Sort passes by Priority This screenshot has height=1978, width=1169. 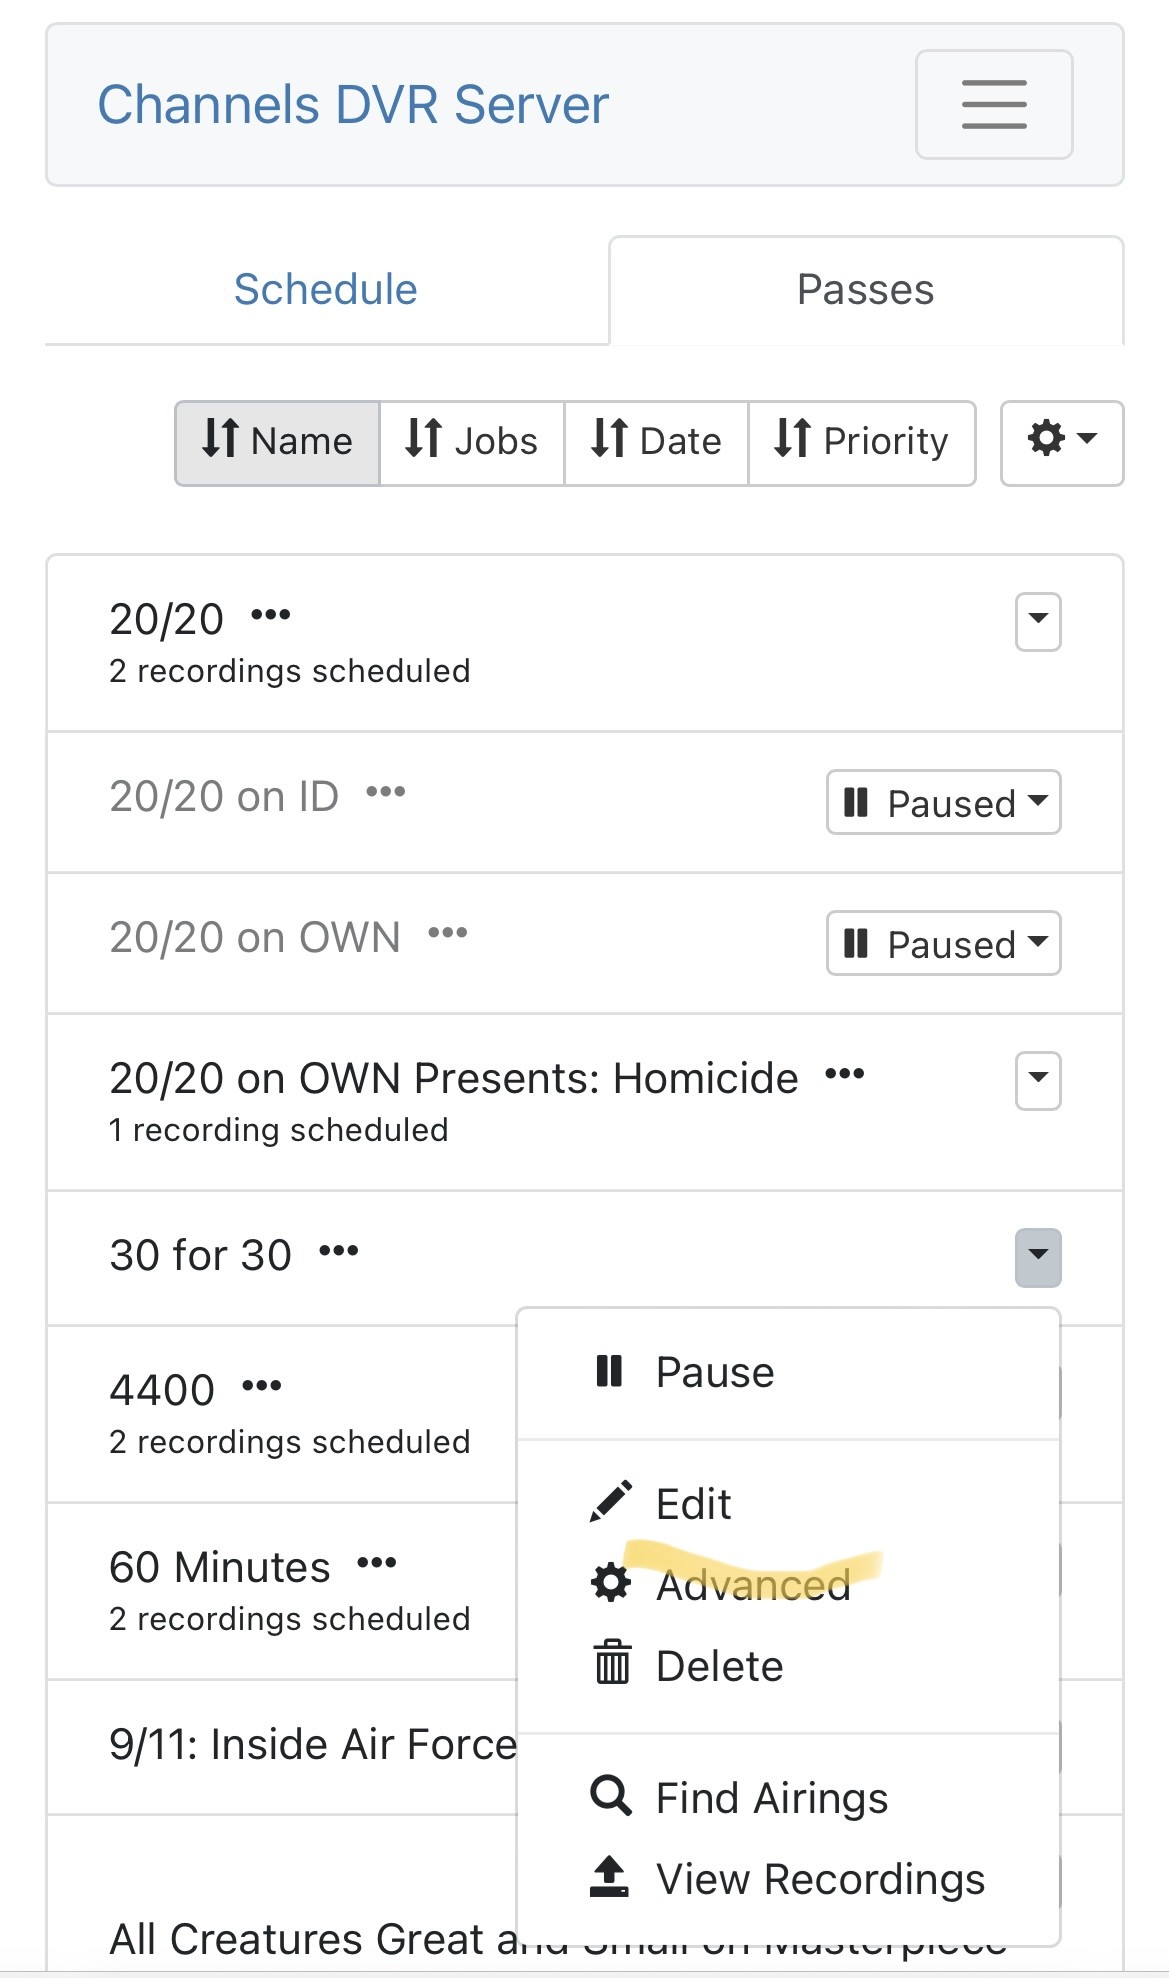[x=861, y=442]
